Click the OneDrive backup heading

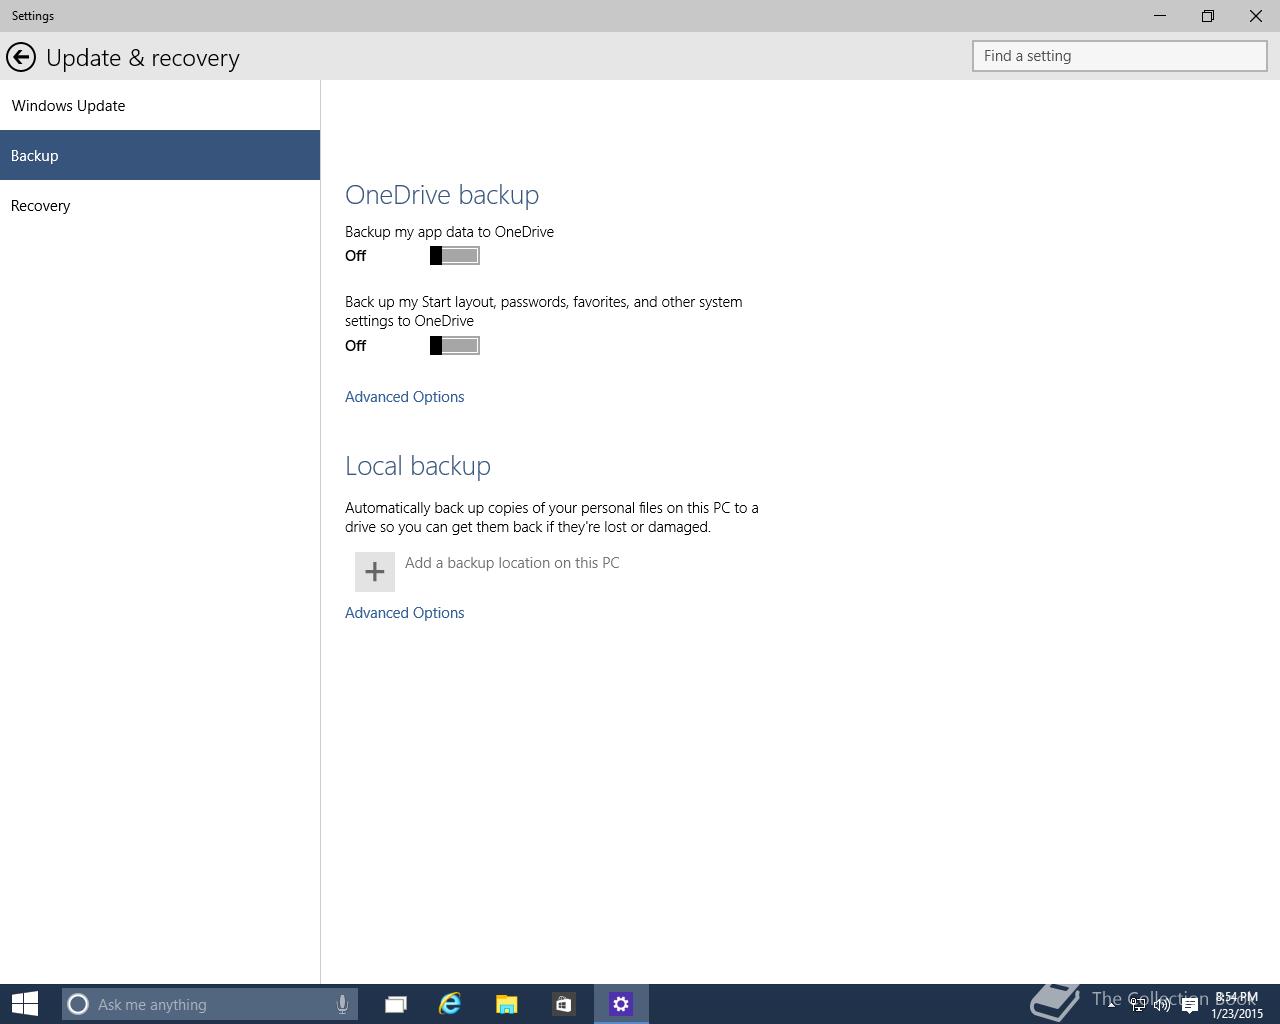(x=442, y=195)
